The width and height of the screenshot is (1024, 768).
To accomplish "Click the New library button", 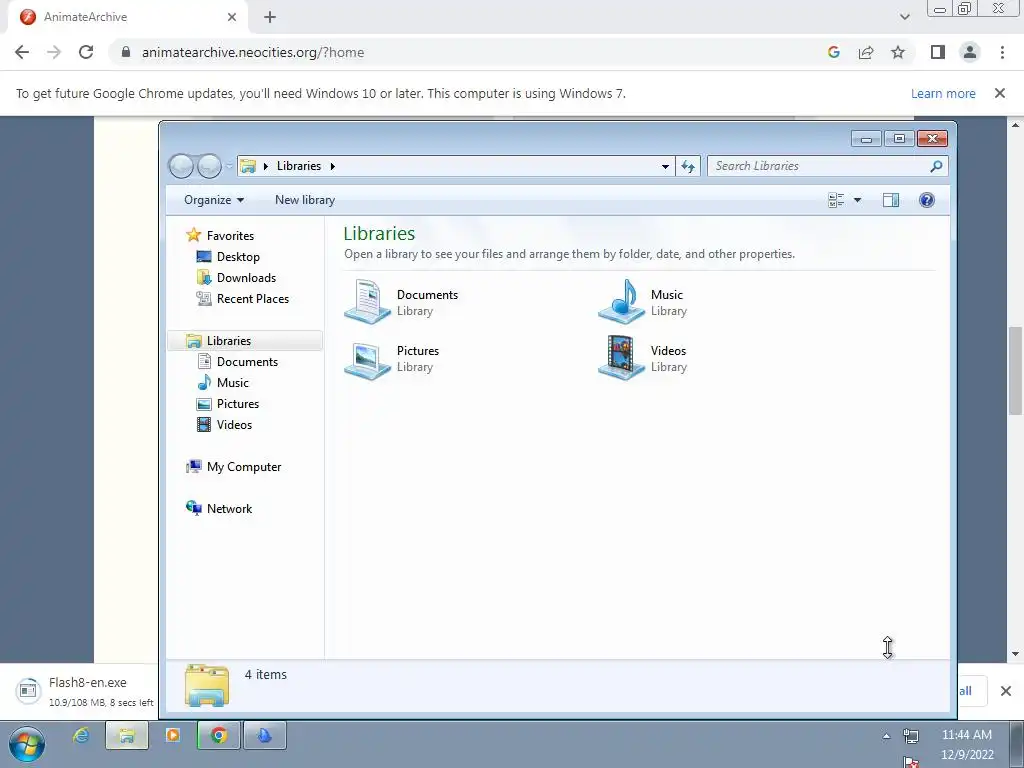I will pyautogui.click(x=304, y=200).
